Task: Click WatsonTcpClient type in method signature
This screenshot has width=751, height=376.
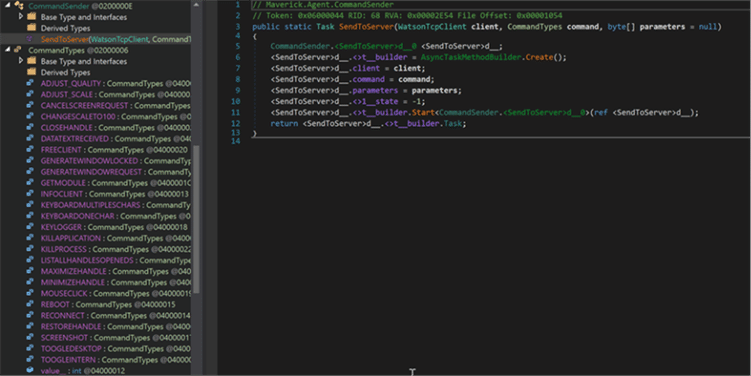Action: pyautogui.click(x=432, y=26)
